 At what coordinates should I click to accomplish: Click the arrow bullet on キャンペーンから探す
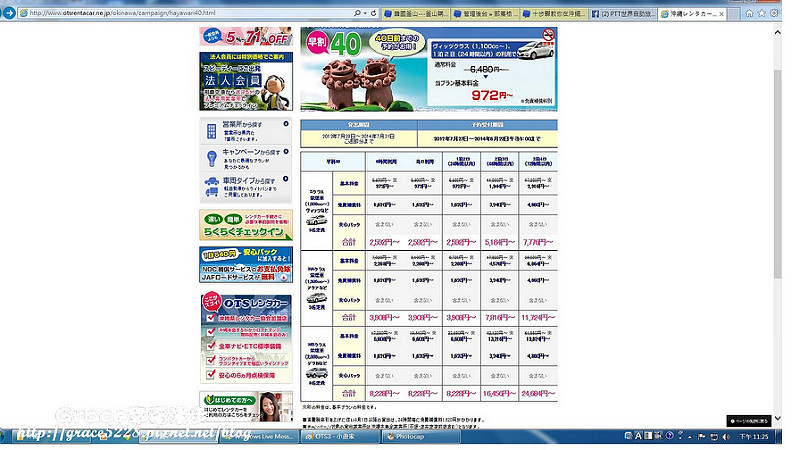pos(286,152)
